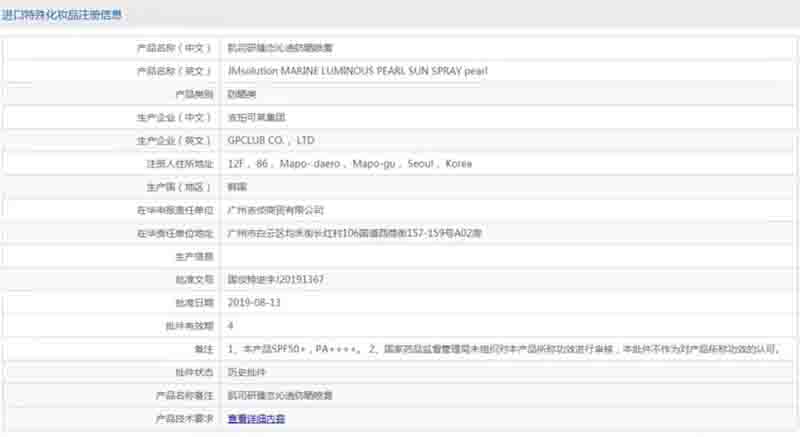Click the value beside 生产企业（中文）
800x437 pixels.
(x=256, y=117)
